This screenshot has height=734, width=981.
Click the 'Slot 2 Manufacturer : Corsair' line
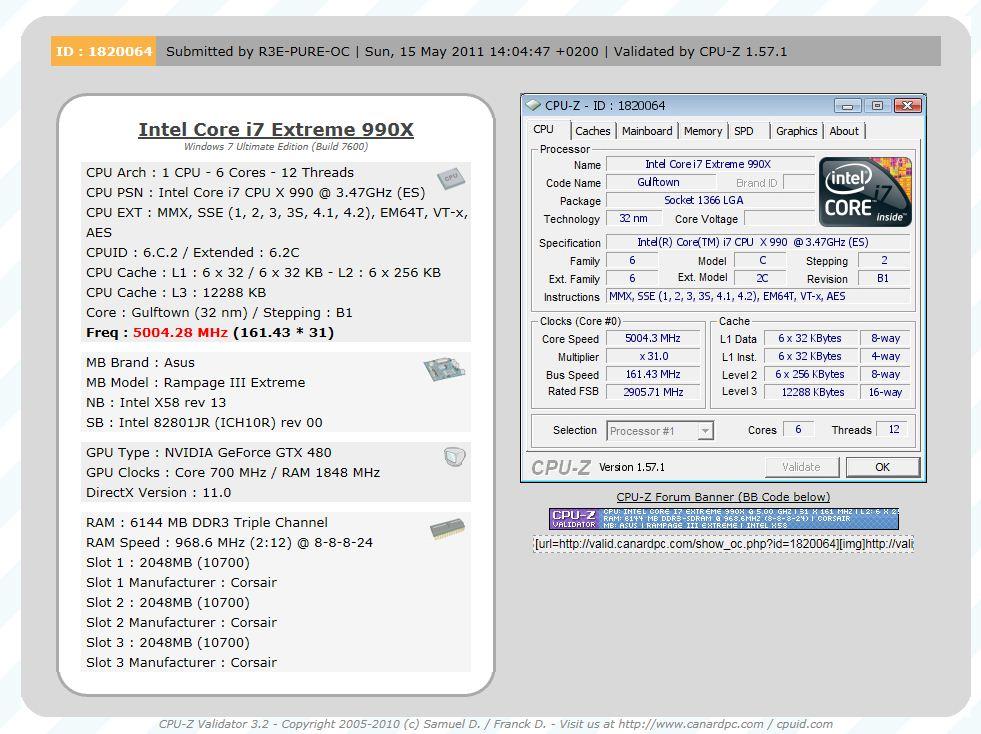181,623
